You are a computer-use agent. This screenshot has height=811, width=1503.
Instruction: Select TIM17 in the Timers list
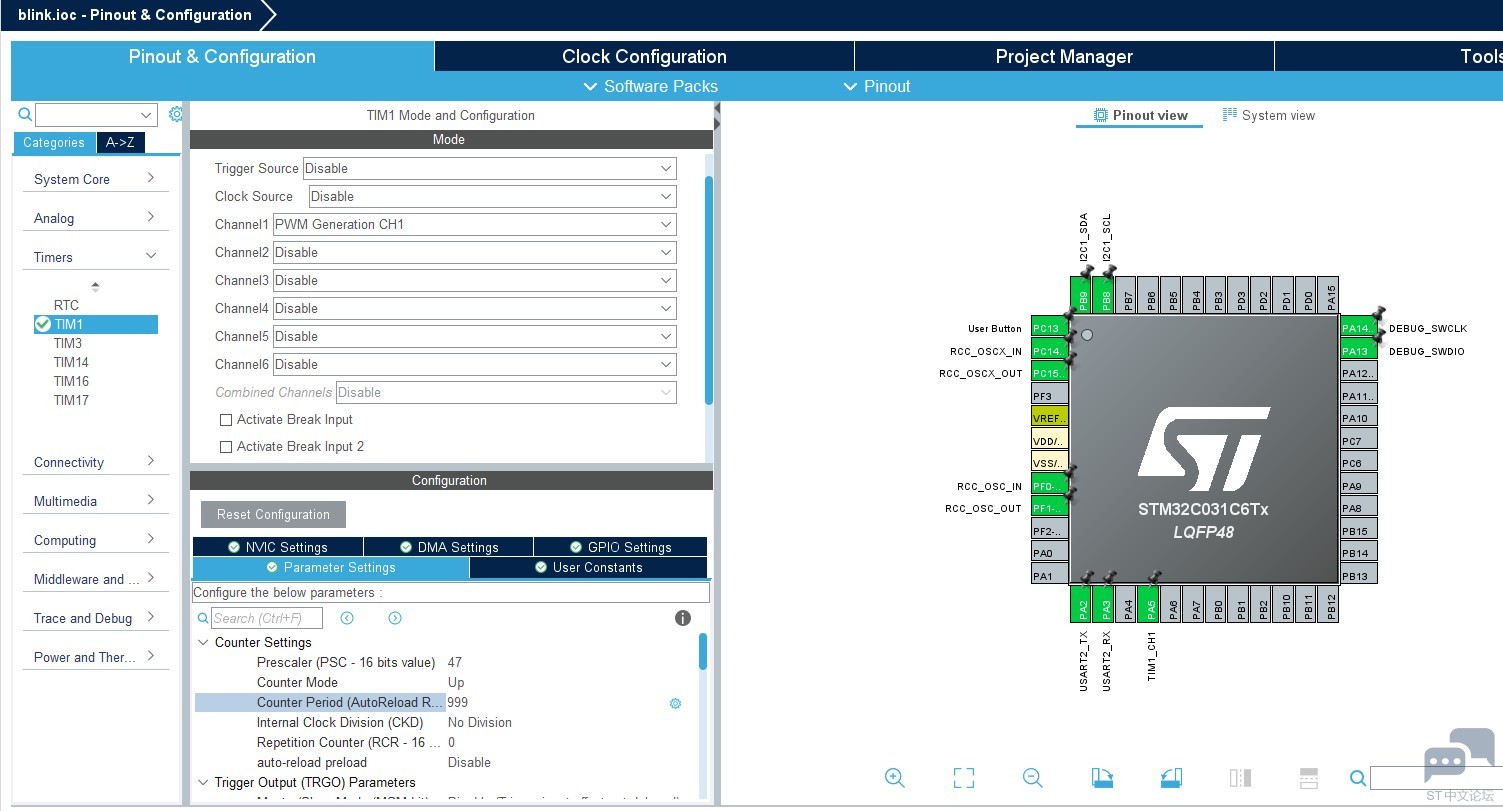[x=71, y=401]
